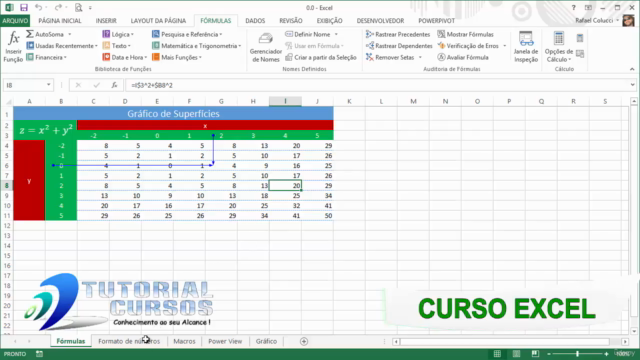The image size is (640, 360).
Task: Expand the Definir Nome dropdown arrow
Action: [336, 34]
